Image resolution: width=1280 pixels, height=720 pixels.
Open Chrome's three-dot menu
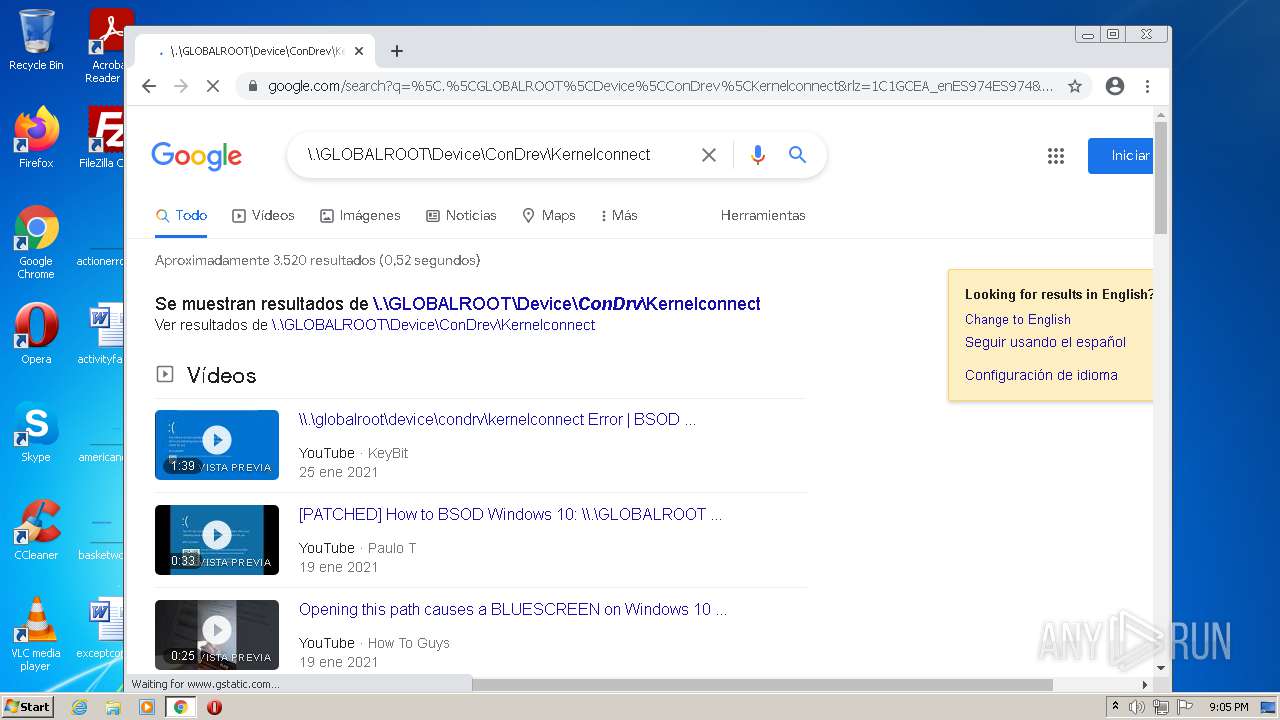1148,86
